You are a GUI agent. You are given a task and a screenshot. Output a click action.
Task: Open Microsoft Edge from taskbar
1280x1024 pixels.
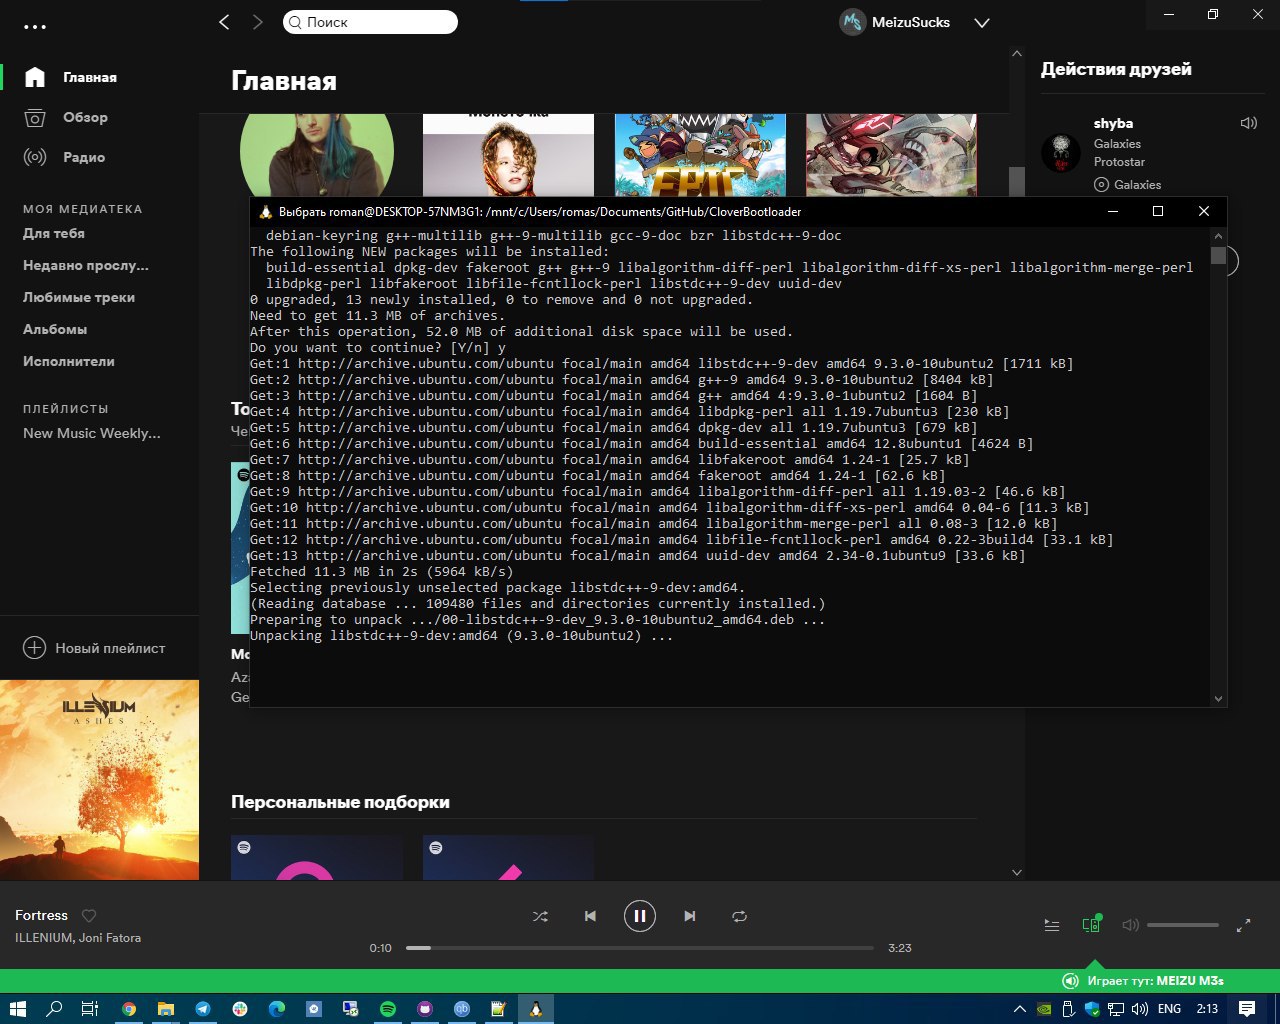(277, 1009)
